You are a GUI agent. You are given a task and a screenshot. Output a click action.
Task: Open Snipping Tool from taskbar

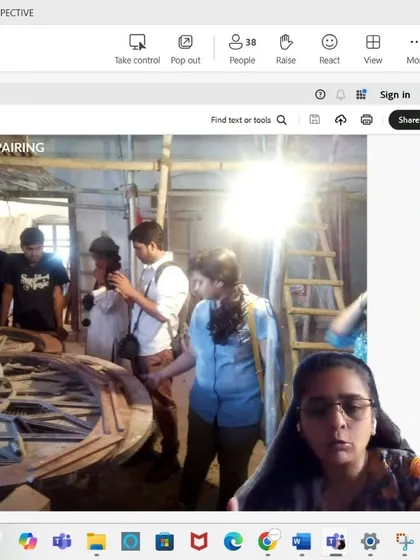tap(405, 541)
